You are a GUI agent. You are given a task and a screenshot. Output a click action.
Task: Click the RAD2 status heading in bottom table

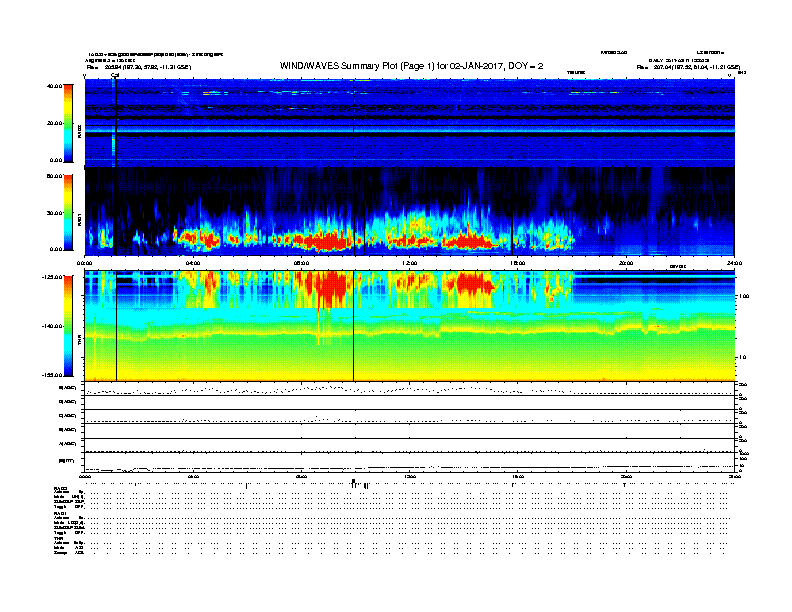(60, 488)
